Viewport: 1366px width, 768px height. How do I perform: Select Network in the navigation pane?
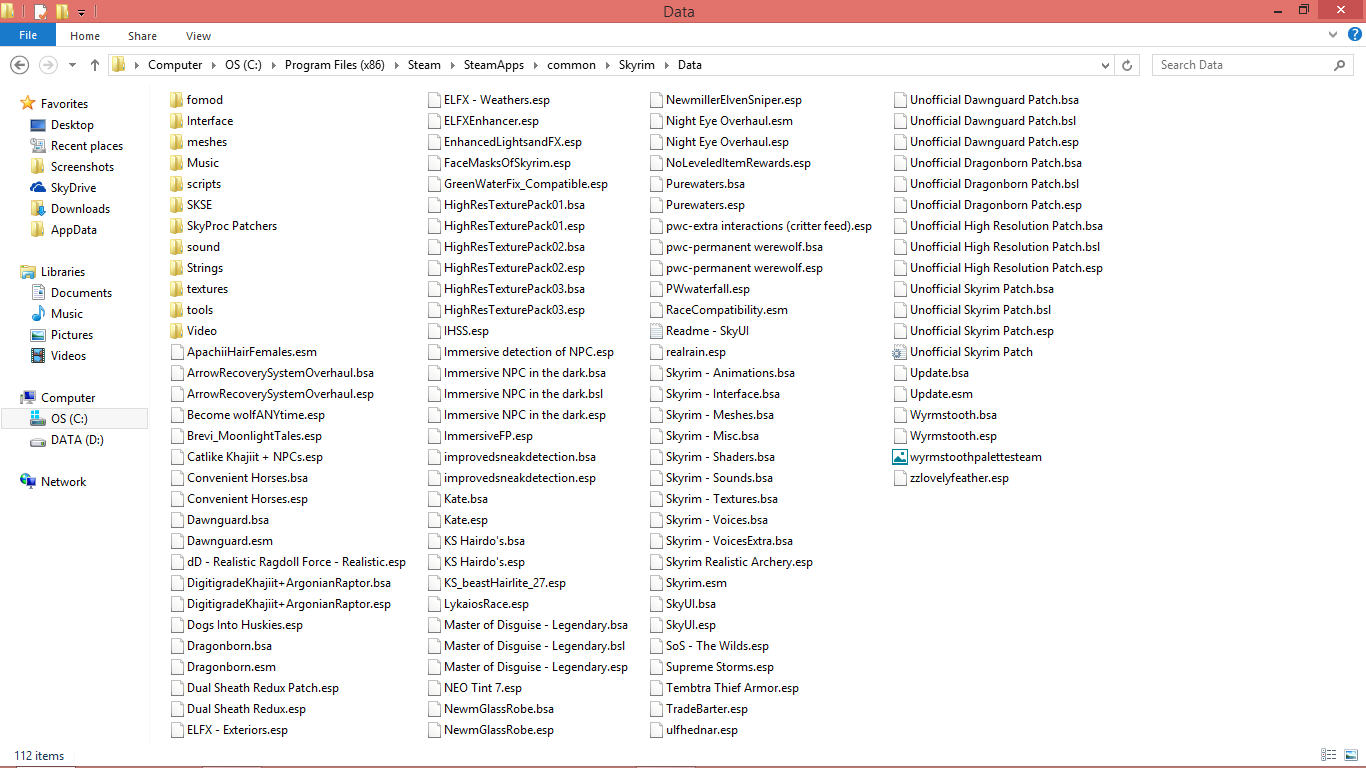[63, 482]
